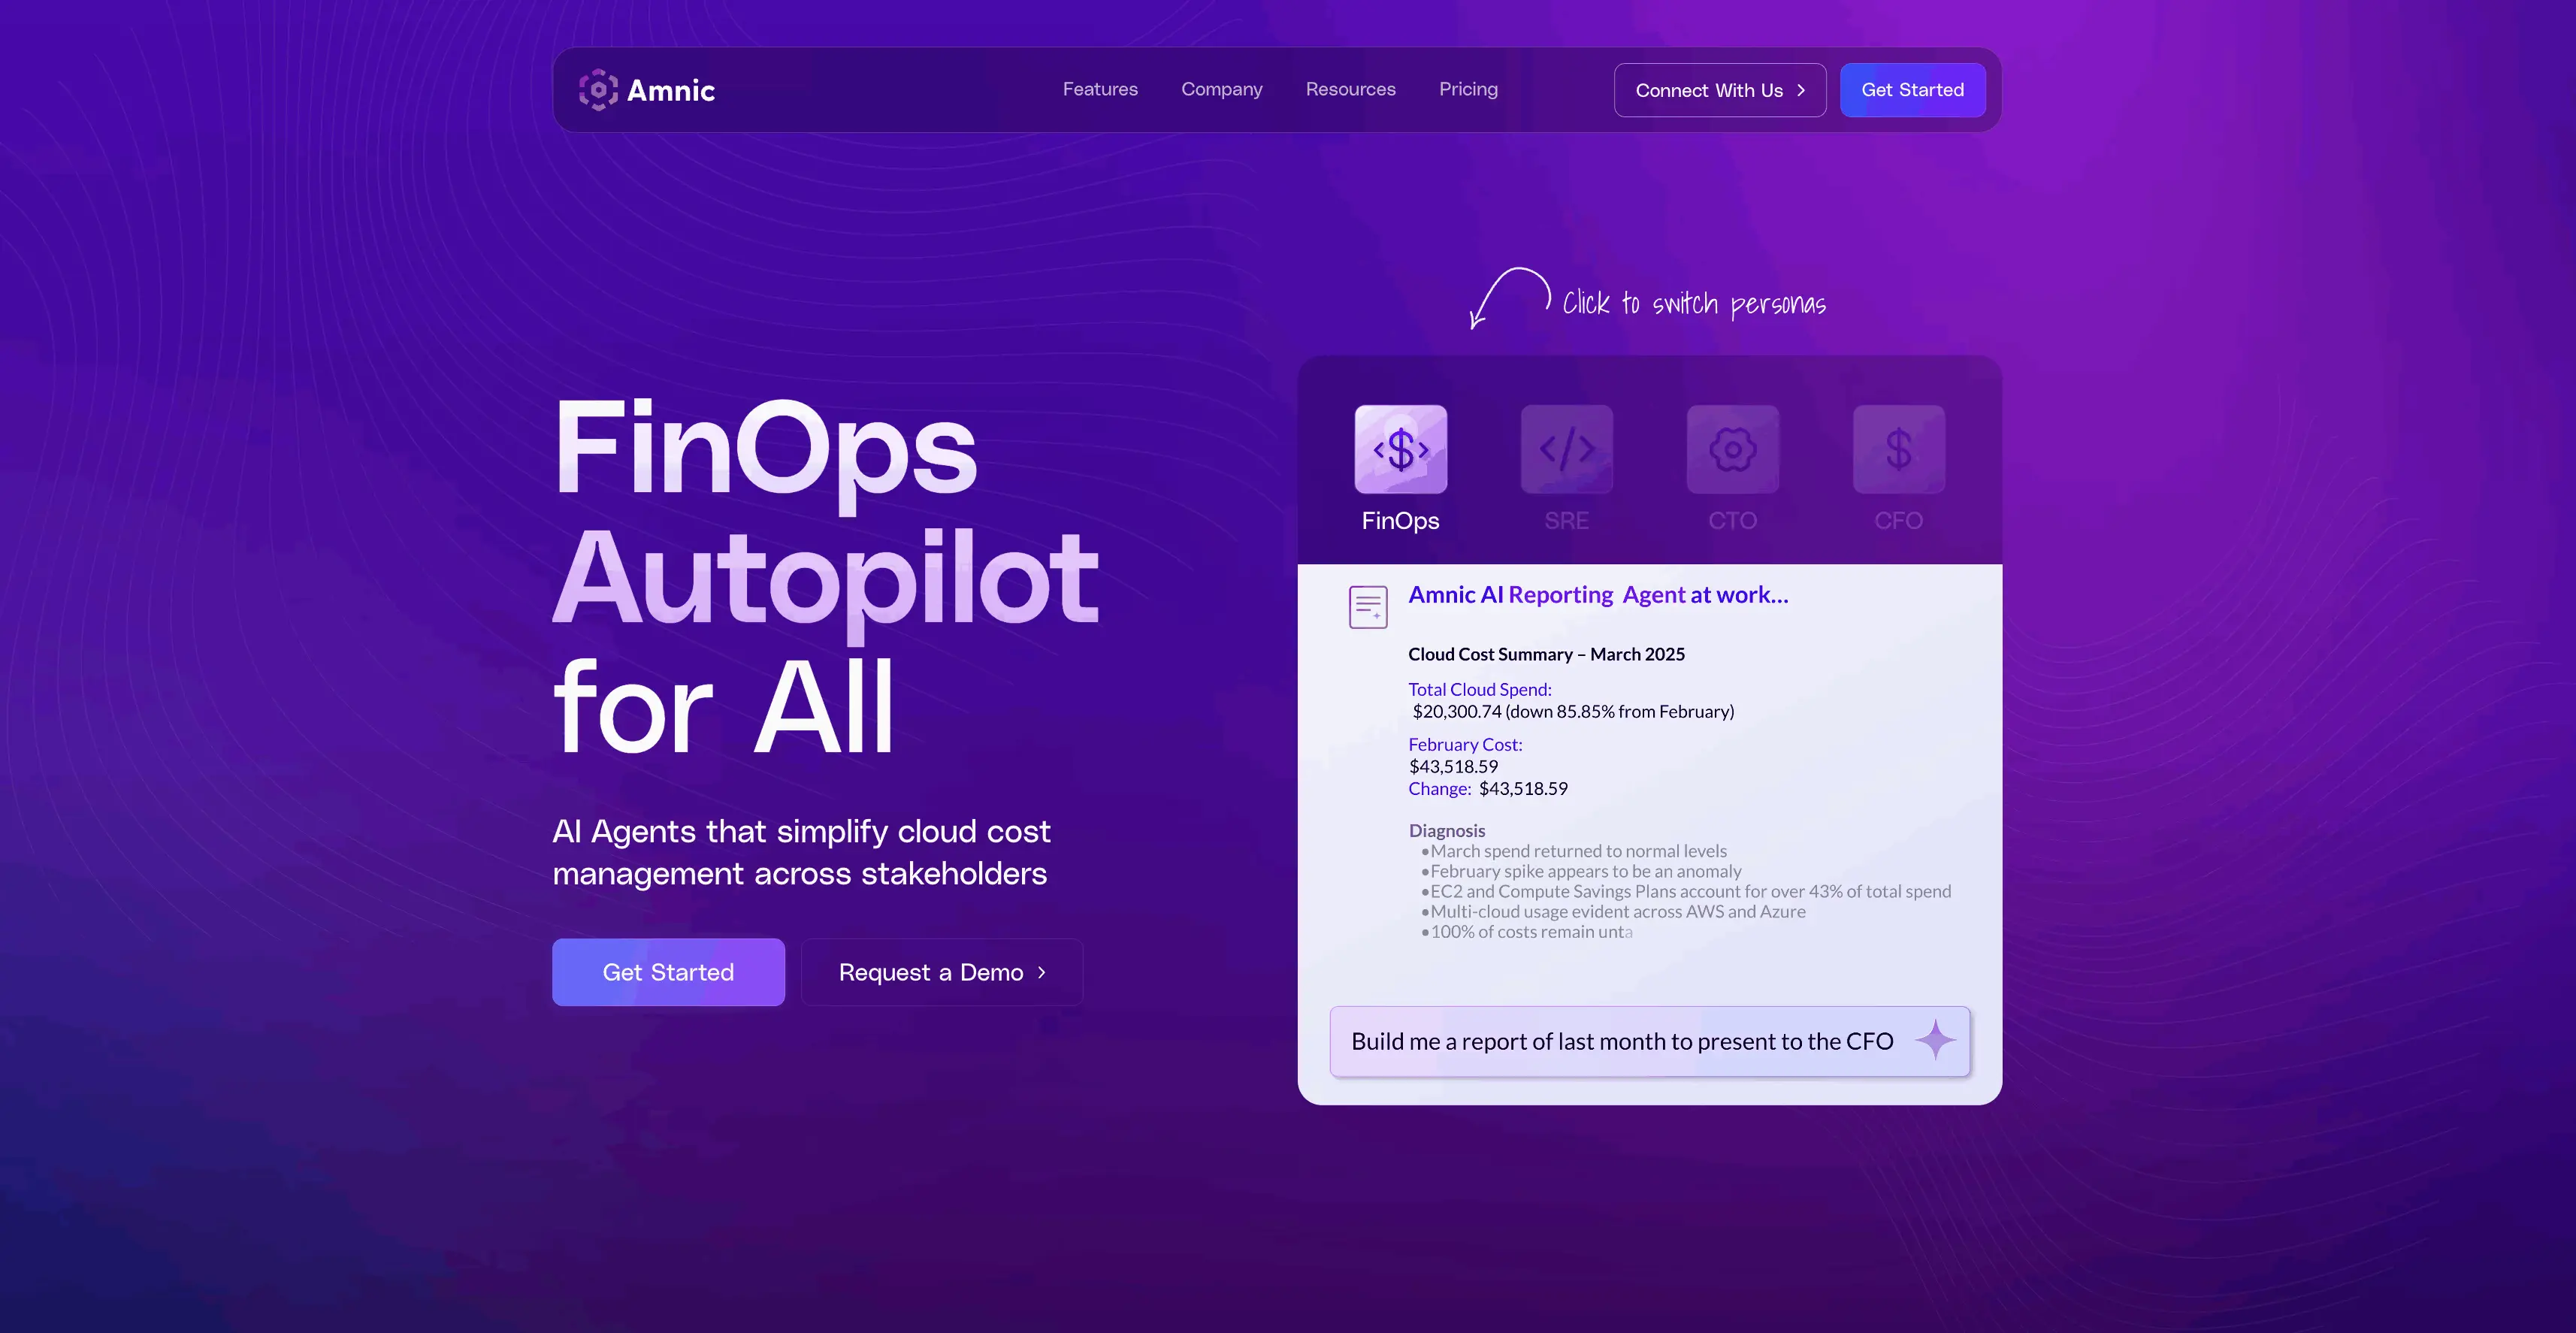Image resolution: width=2576 pixels, height=1333 pixels.
Task: Select the FinOps tab label
Action: click(1400, 521)
